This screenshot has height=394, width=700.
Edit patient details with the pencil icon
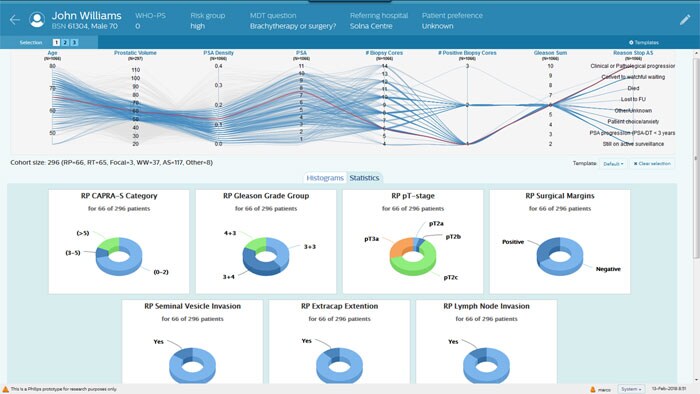coord(685,20)
